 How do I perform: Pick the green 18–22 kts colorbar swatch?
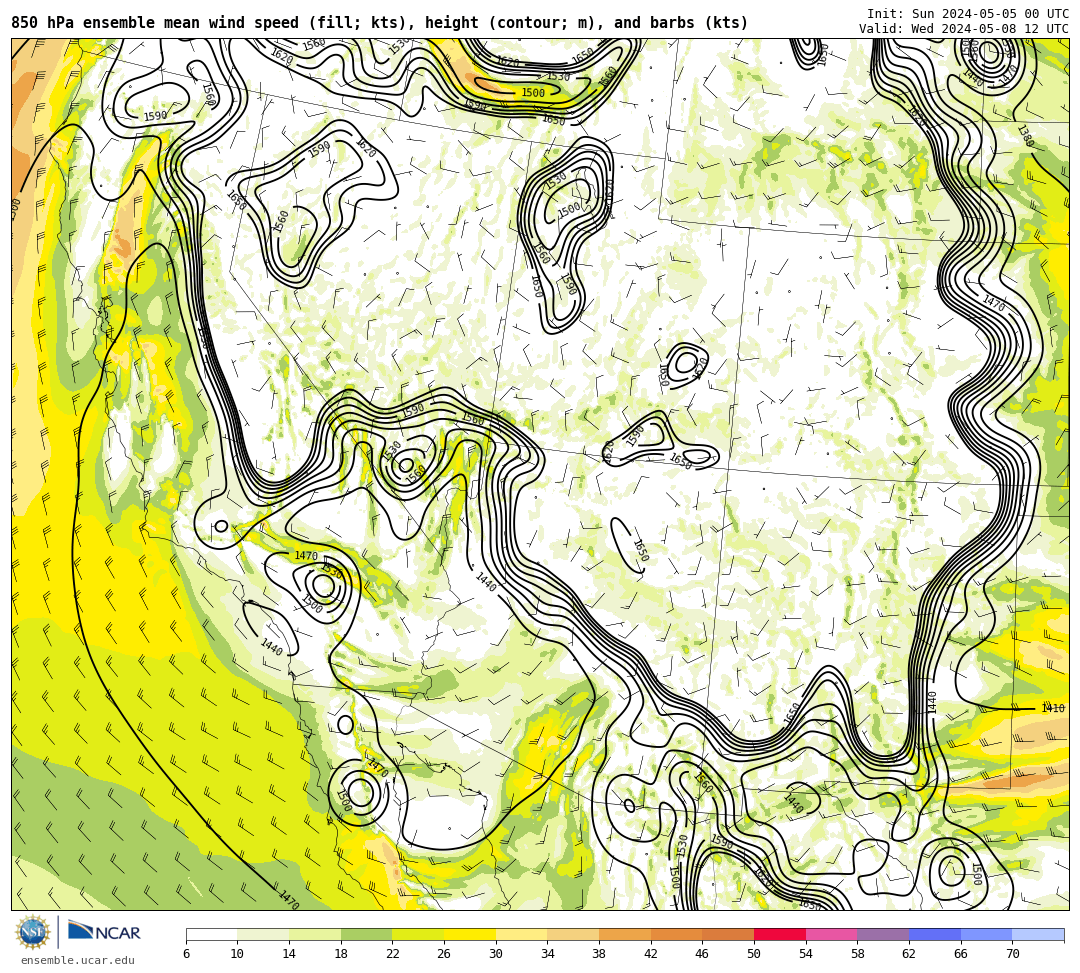tap(366, 934)
